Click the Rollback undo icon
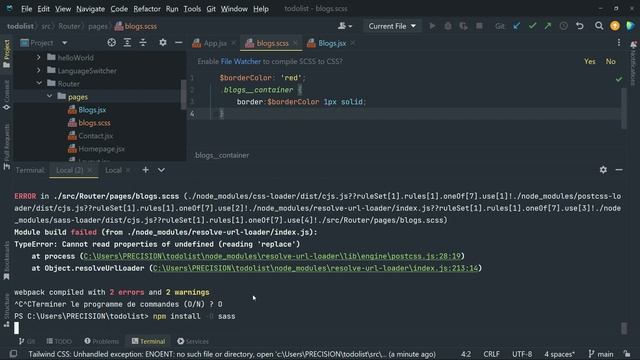 click(580, 26)
